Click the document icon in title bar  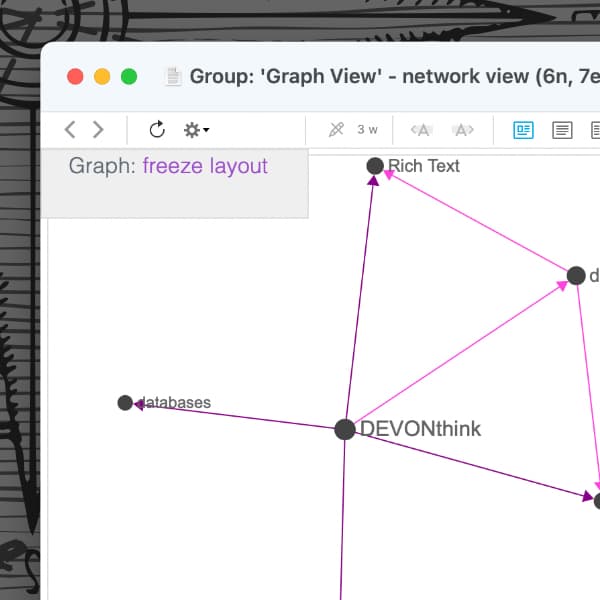click(x=173, y=76)
